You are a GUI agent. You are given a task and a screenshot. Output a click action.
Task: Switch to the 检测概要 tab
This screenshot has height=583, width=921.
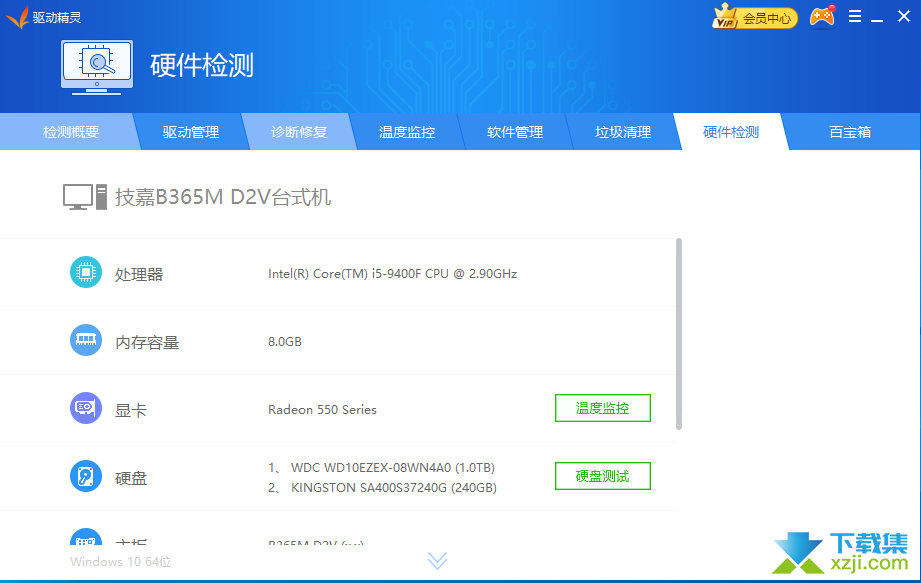[70, 132]
